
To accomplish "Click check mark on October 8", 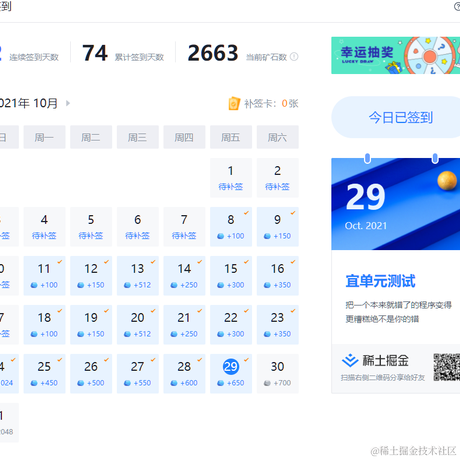I will (246, 213).
